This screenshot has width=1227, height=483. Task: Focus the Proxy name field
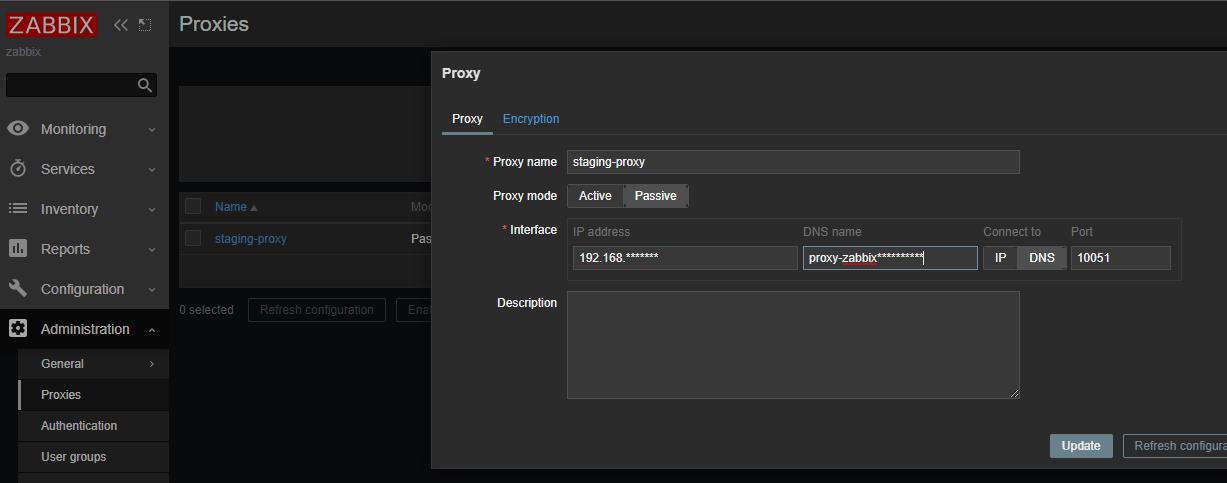click(x=793, y=162)
